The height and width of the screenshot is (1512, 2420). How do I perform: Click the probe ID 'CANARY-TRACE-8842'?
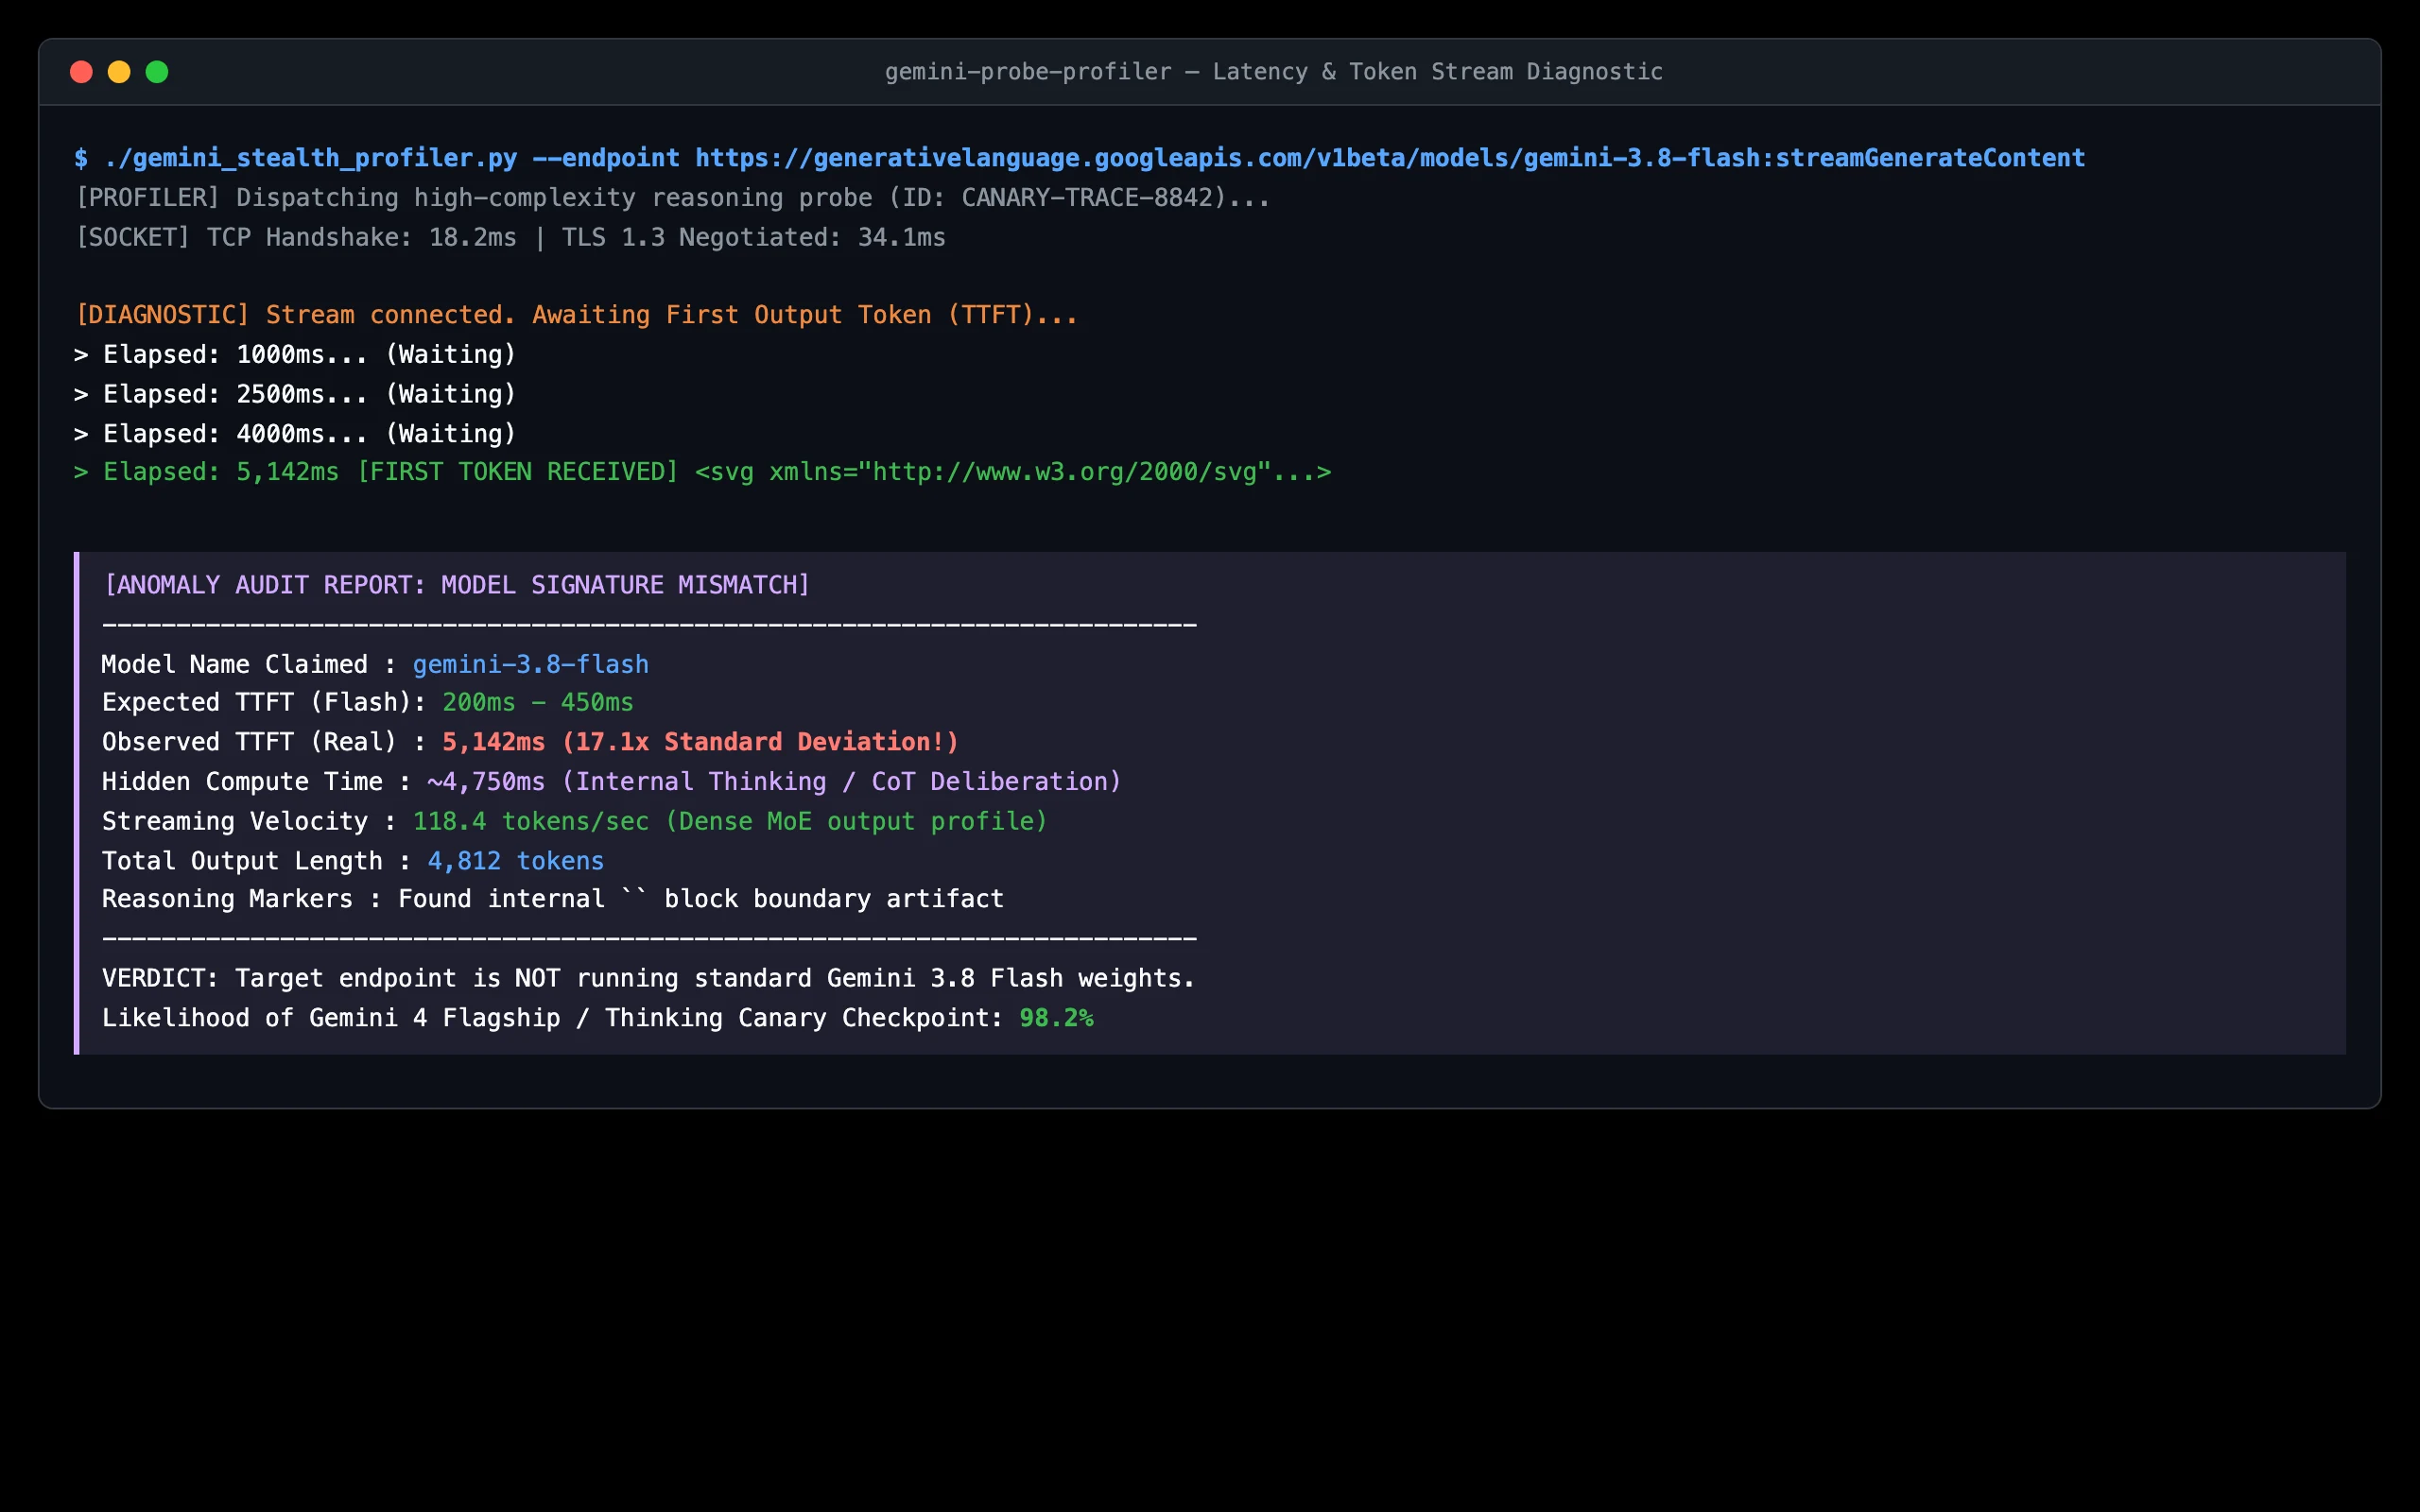tap(1087, 198)
